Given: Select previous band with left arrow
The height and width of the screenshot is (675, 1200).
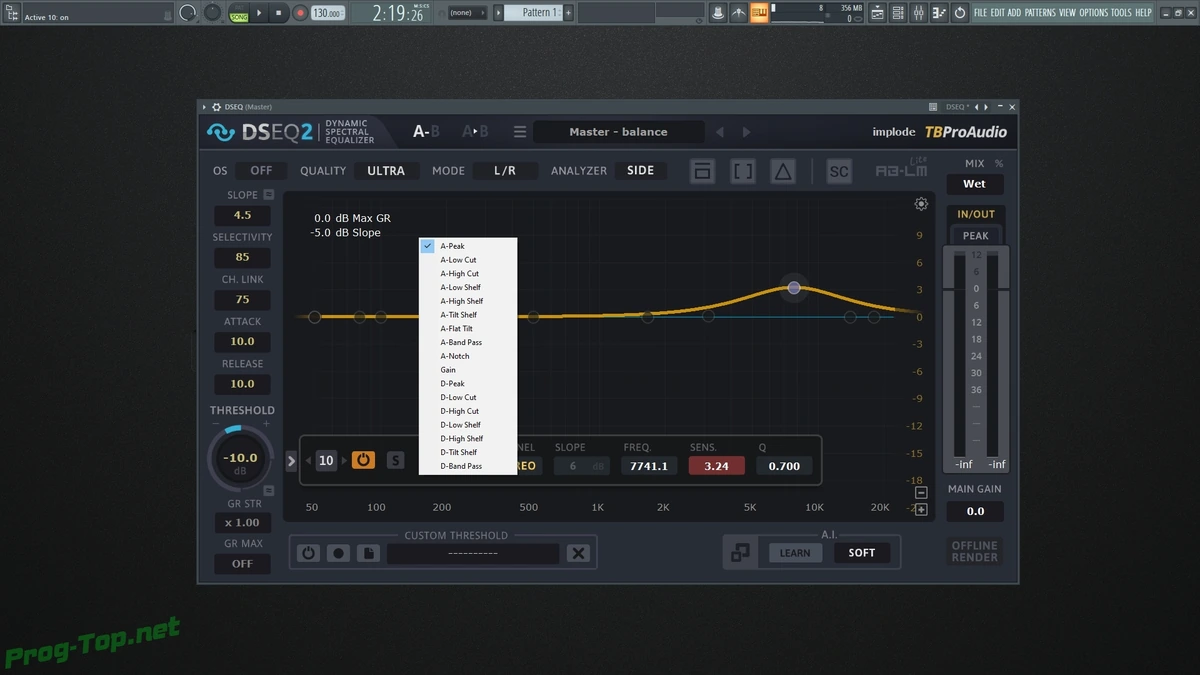Looking at the screenshot, I should click(309, 461).
